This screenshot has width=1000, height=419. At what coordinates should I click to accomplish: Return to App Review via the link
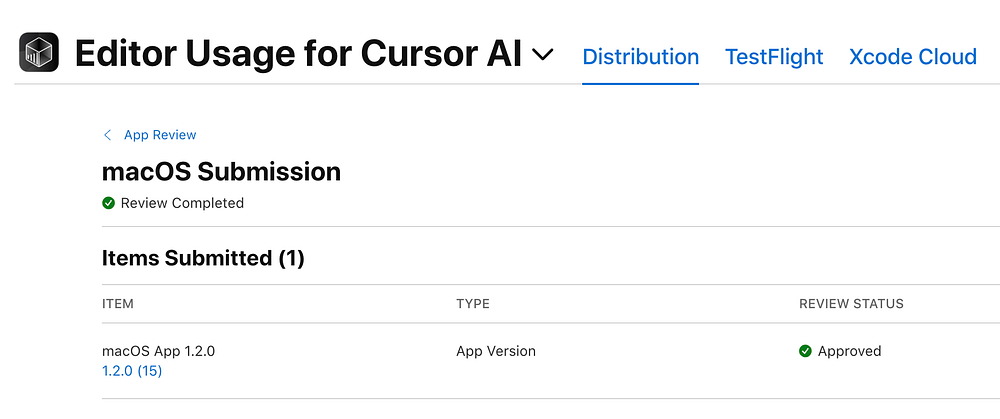pyautogui.click(x=160, y=135)
